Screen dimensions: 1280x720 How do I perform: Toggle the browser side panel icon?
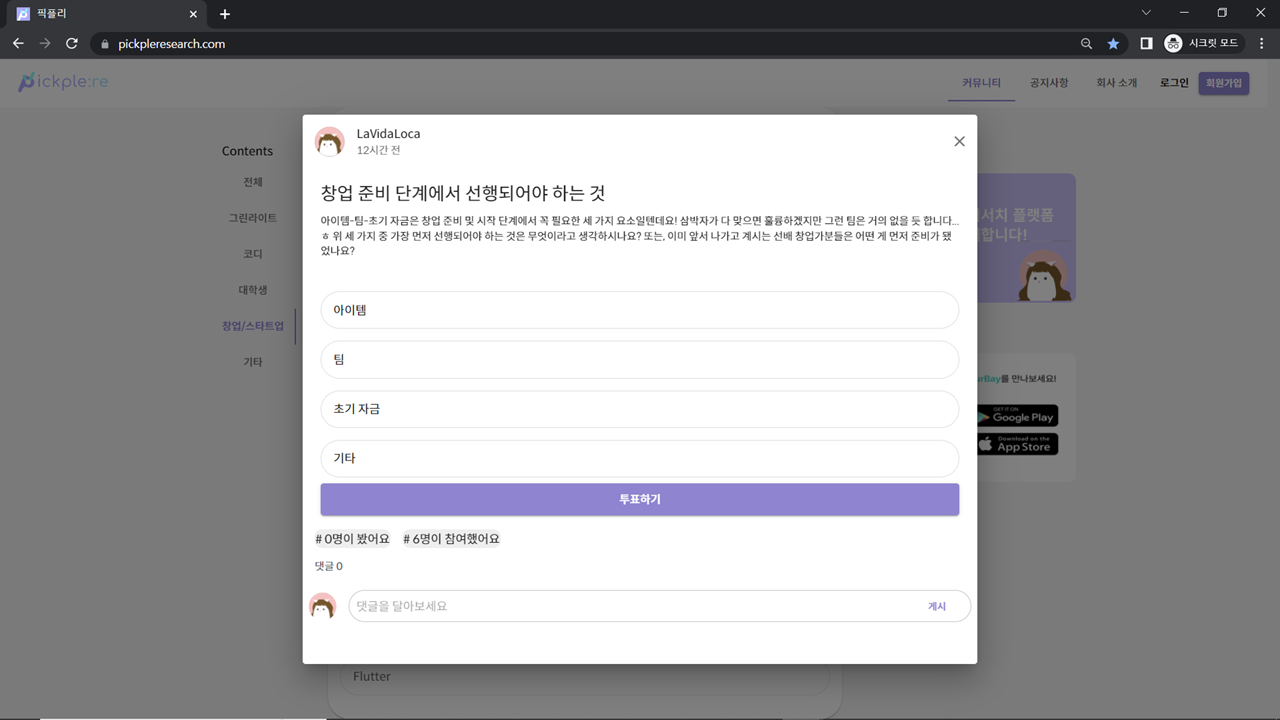(1146, 44)
